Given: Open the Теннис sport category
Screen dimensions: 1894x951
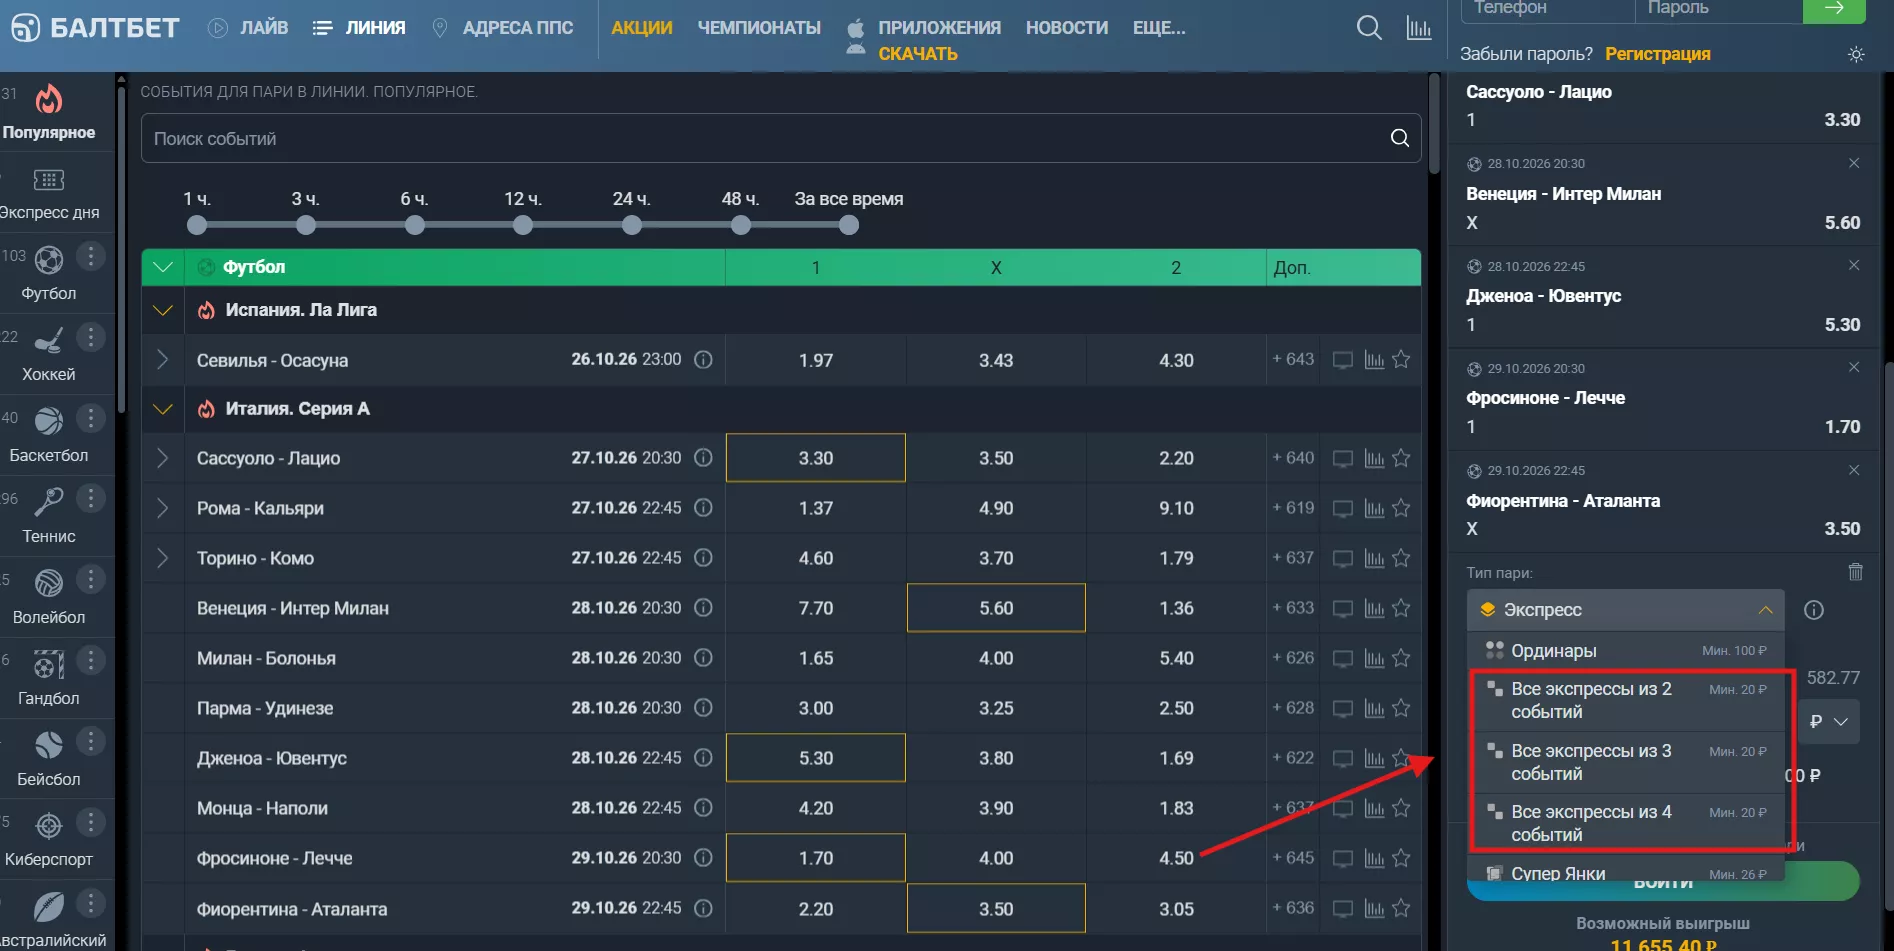Looking at the screenshot, I should coord(49,516).
